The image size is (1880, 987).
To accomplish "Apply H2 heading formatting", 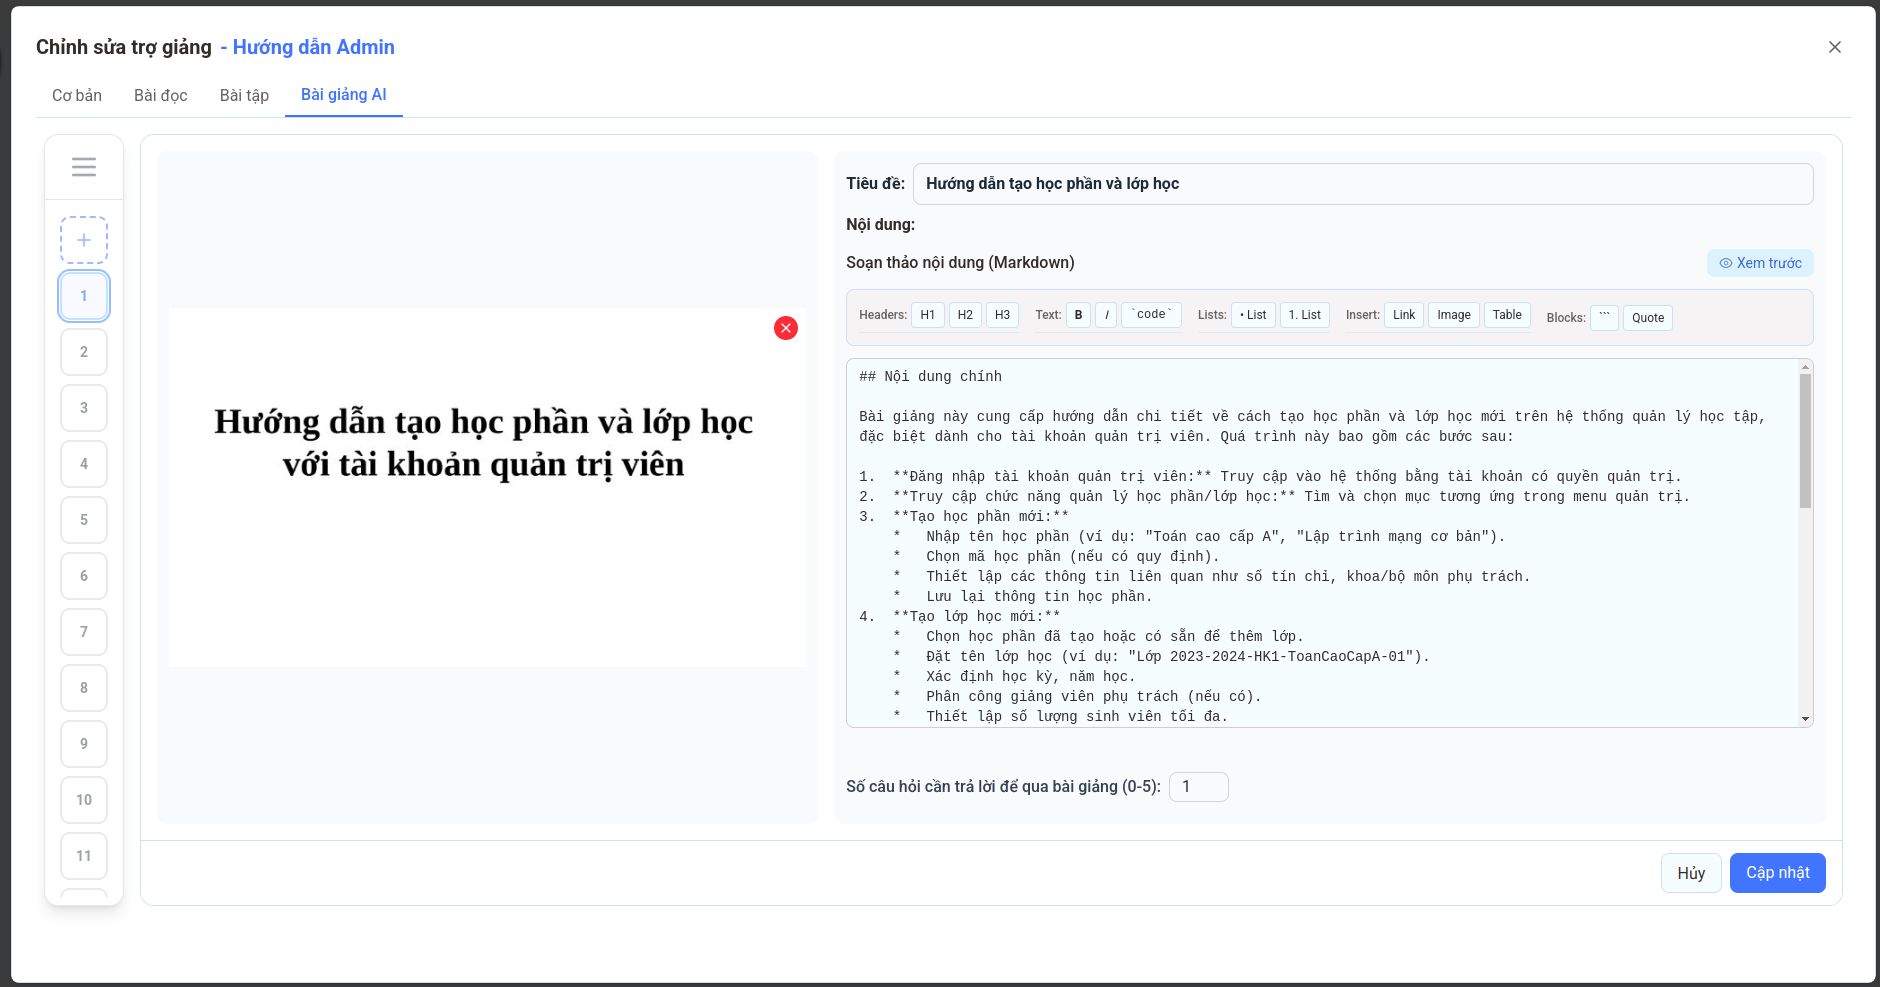I will [x=964, y=314].
